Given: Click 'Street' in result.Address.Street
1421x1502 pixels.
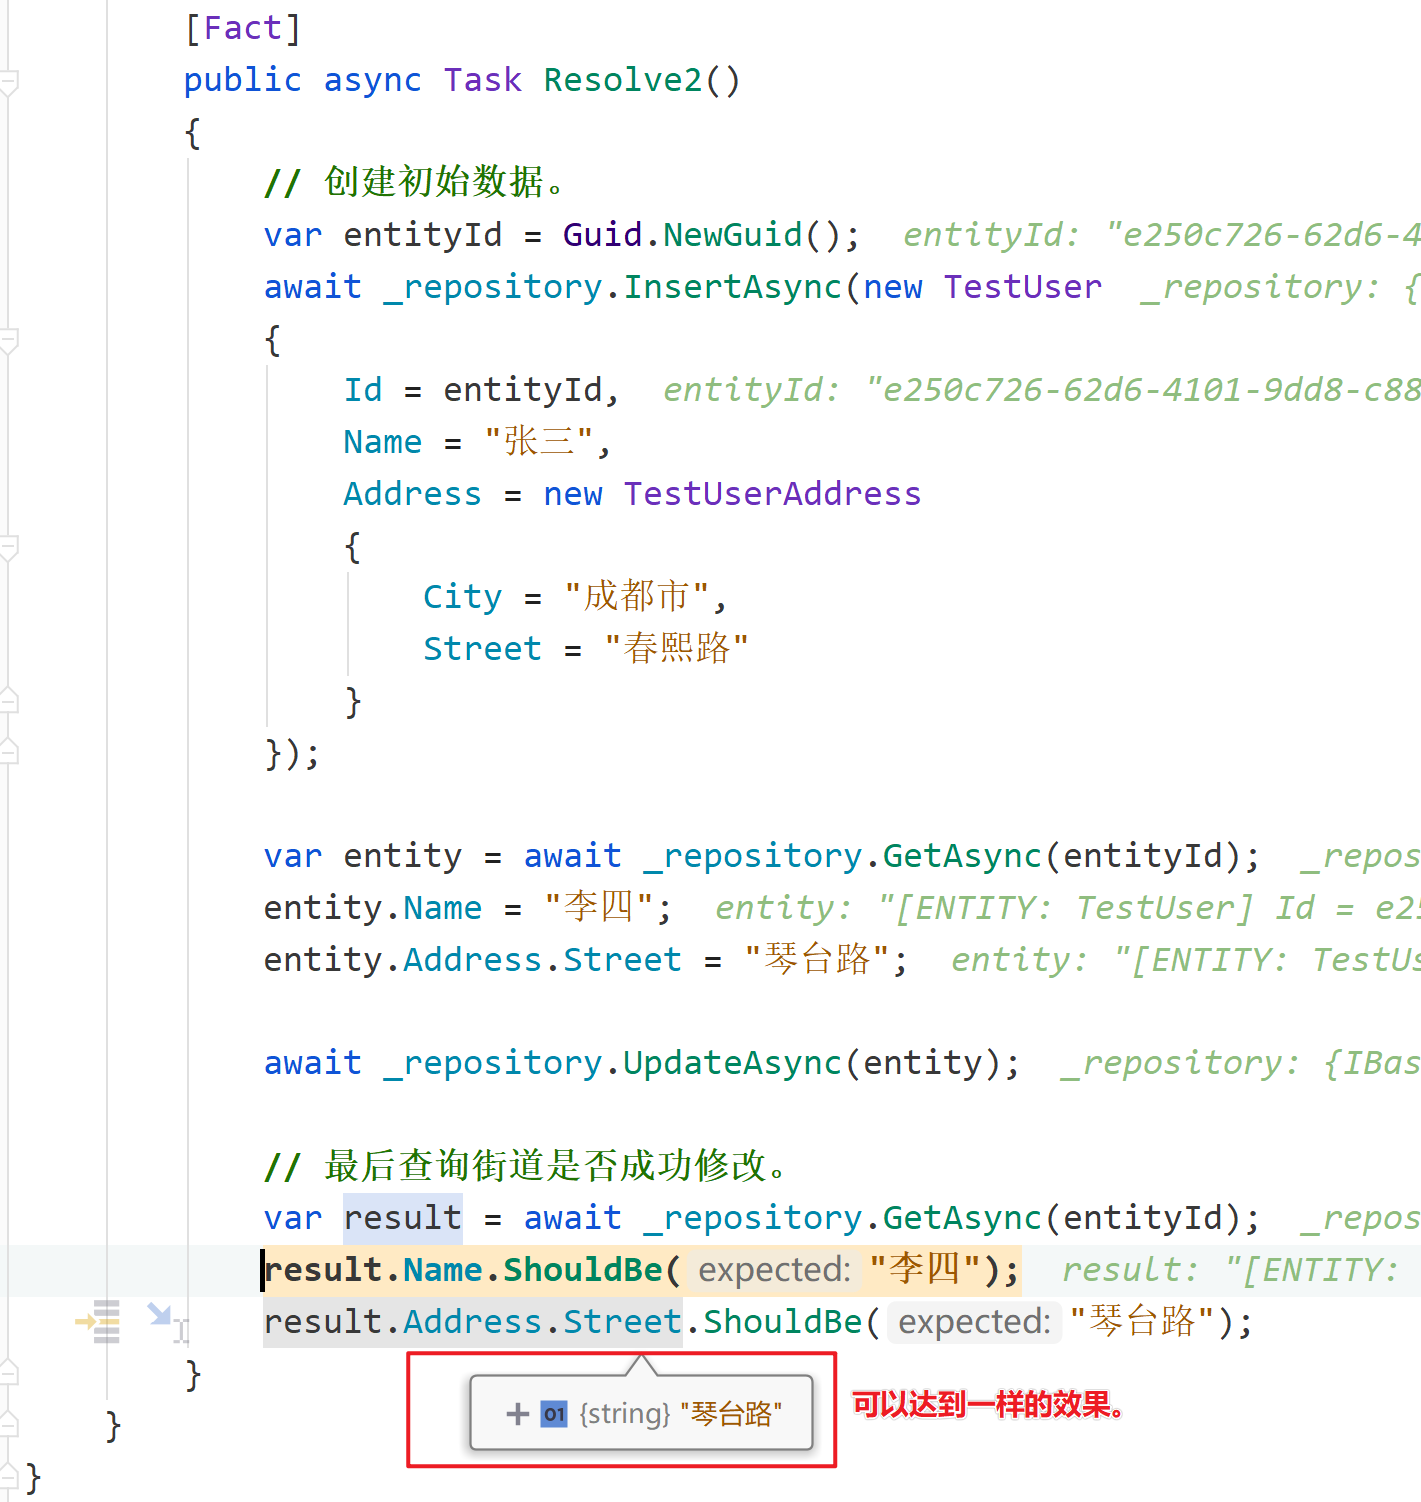Looking at the screenshot, I should click(622, 1322).
